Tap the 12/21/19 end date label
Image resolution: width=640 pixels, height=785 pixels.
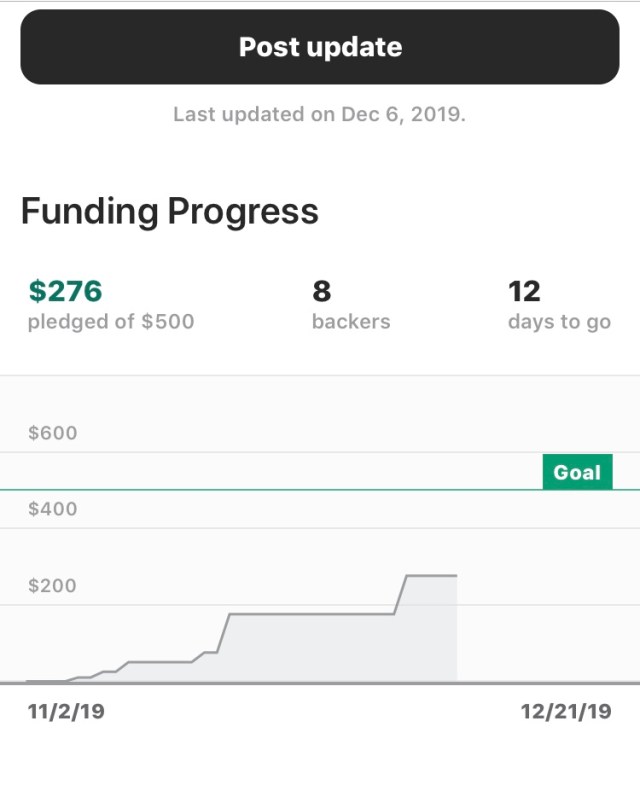(x=565, y=711)
